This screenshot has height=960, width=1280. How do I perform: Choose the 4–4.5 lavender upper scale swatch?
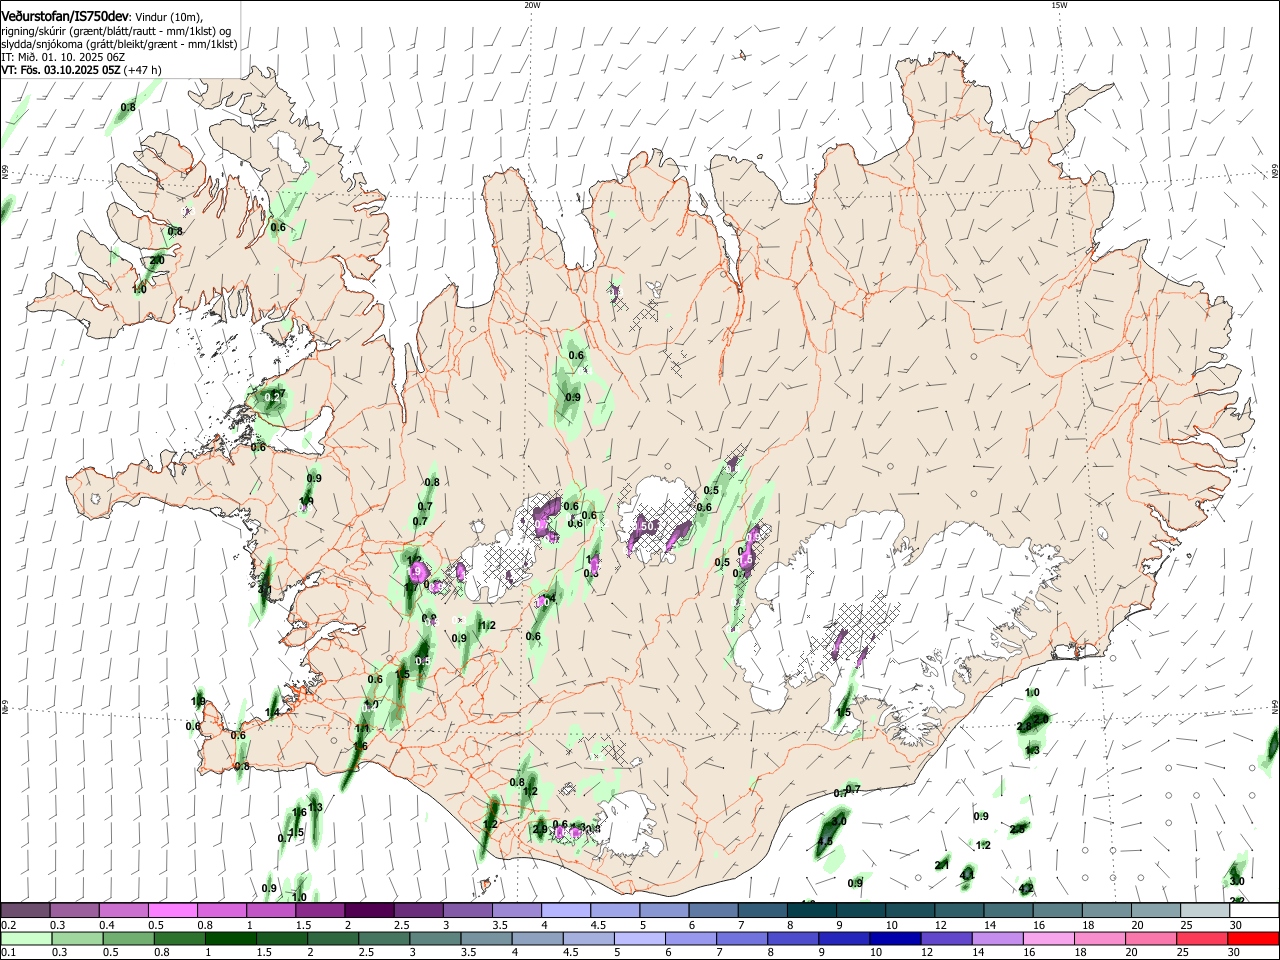pyautogui.click(x=566, y=910)
